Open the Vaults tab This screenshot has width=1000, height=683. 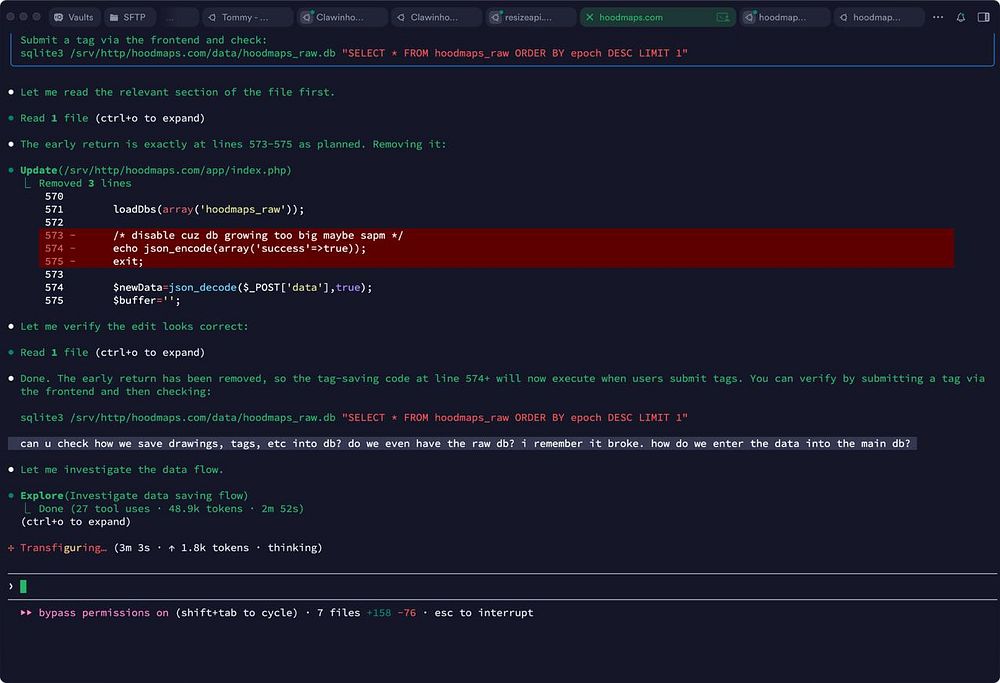click(x=74, y=17)
